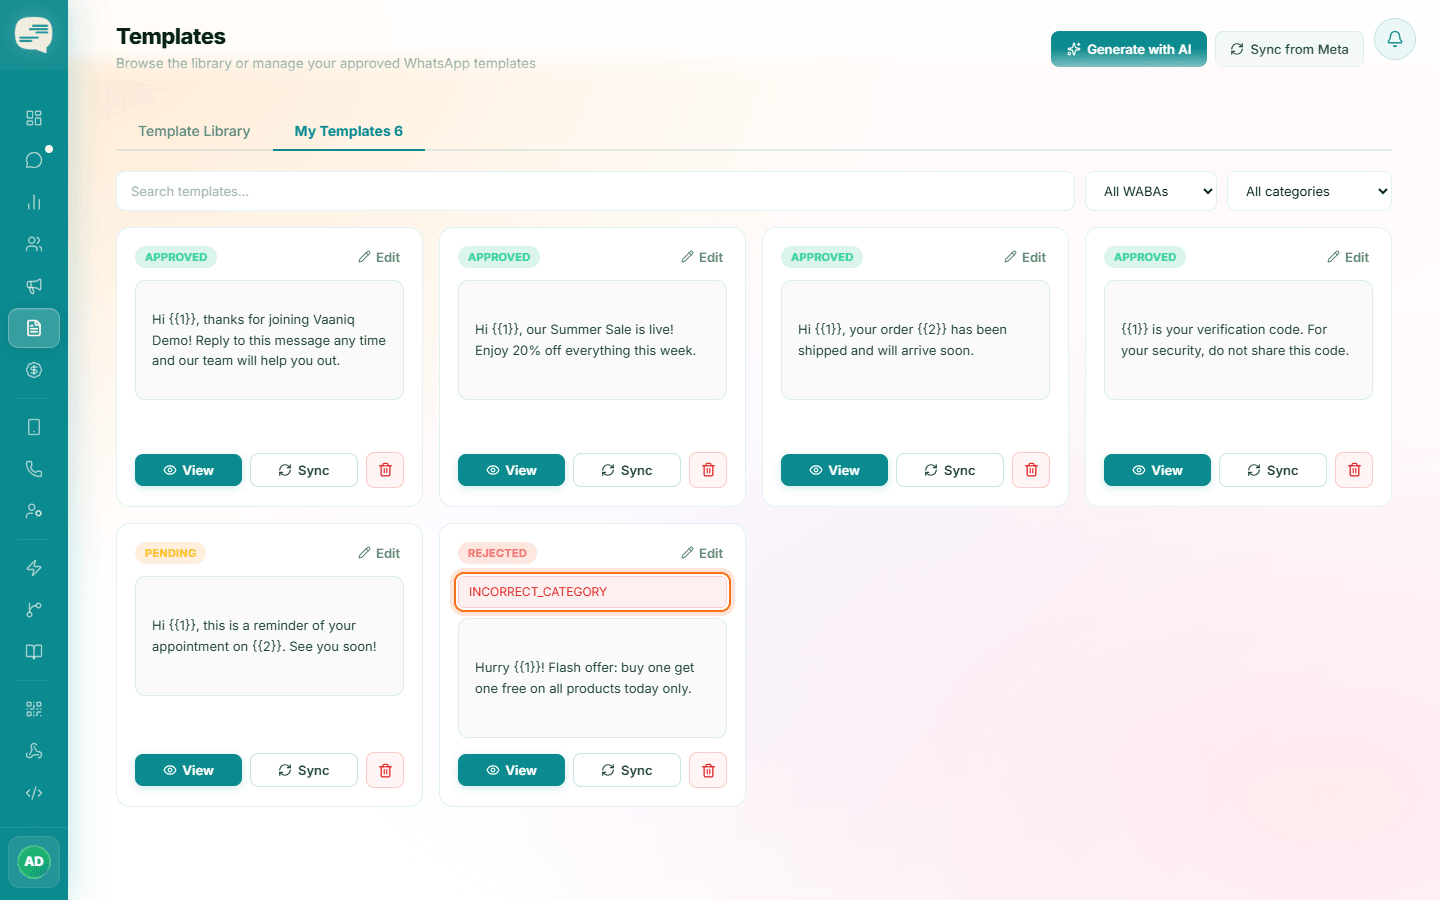Open the user settings sidebar icon
This screenshot has height=900, width=1440.
[34, 511]
